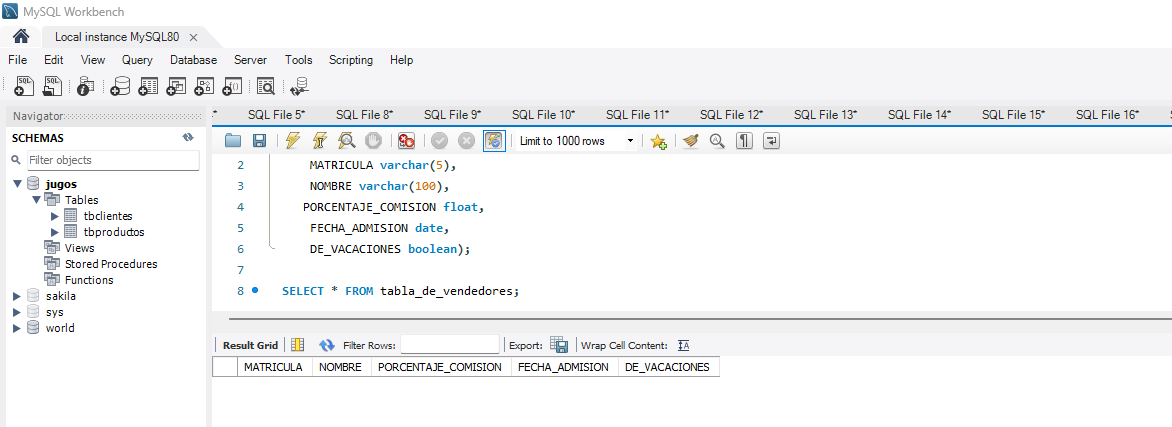Refresh result grid data icon
The image size is (1172, 427).
click(327, 345)
